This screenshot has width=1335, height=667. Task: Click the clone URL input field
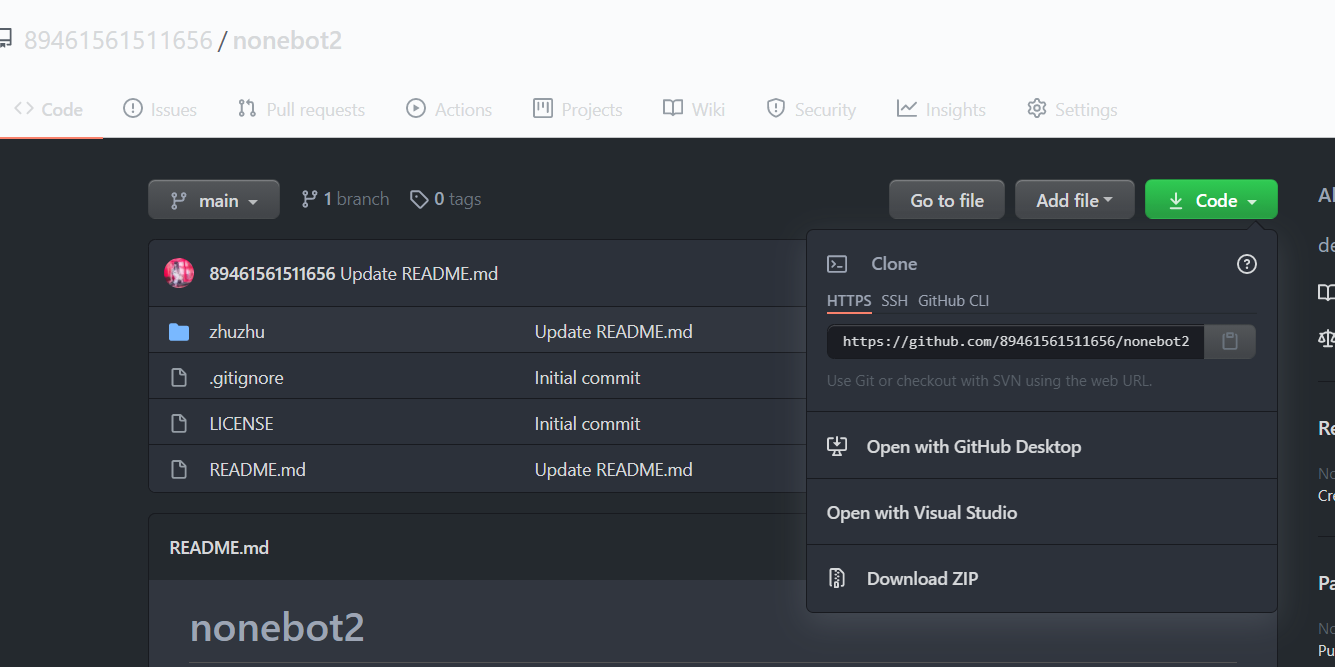pos(1015,342)
